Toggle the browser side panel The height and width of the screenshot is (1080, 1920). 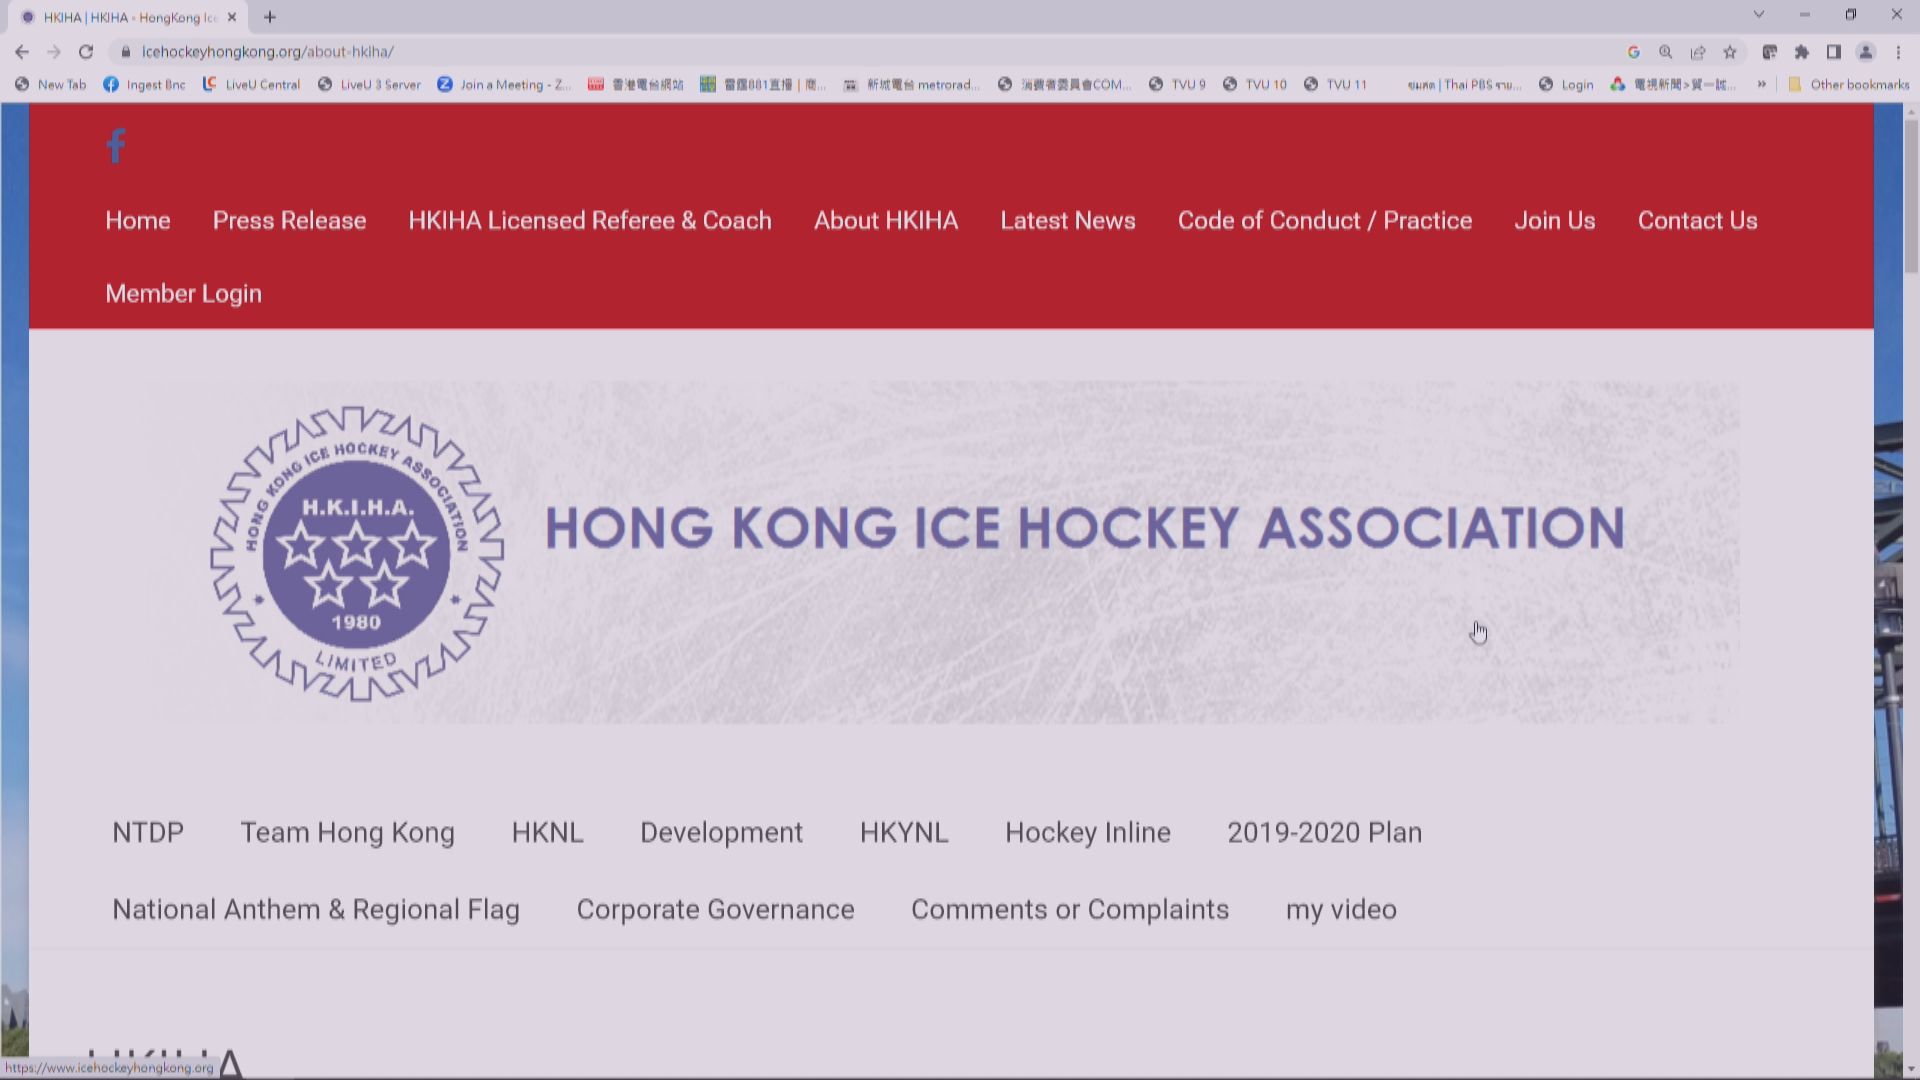[1834, 52]
